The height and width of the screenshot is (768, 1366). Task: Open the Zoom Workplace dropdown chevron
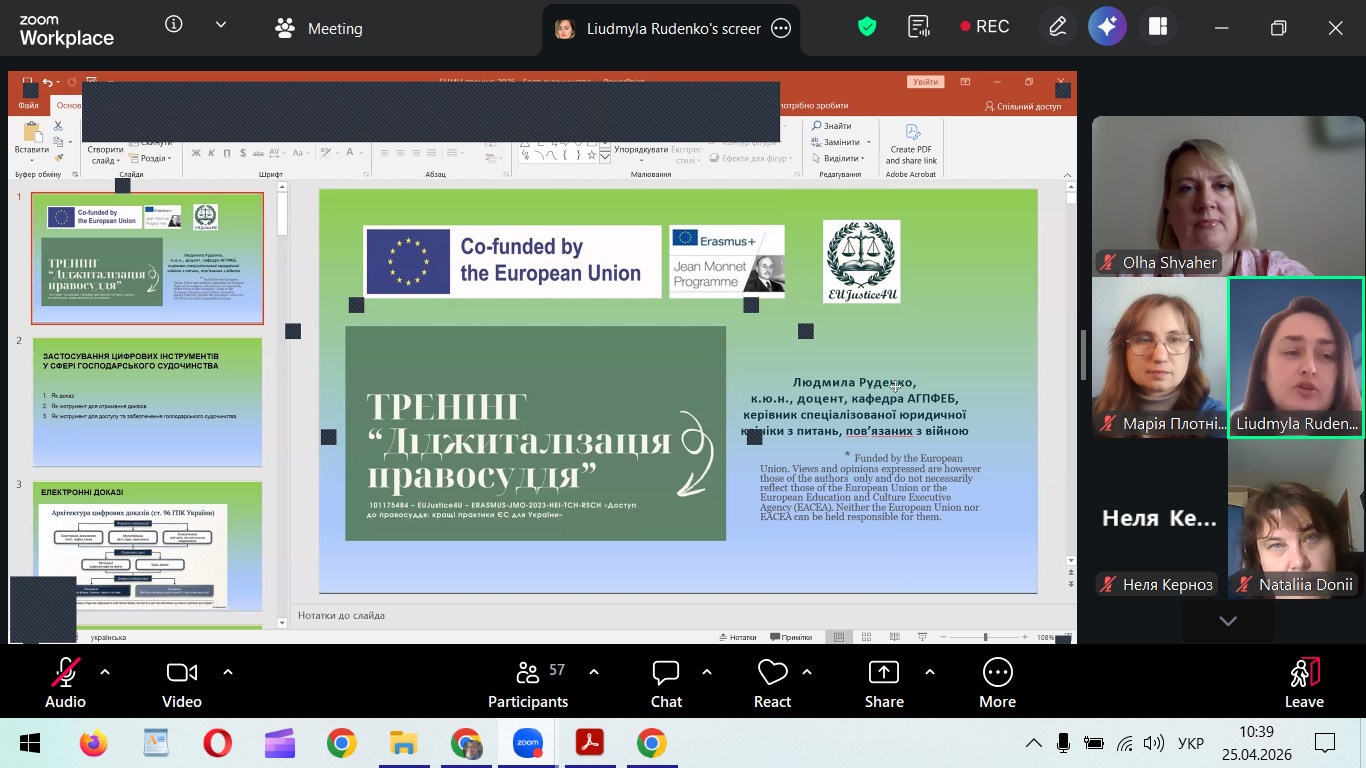(221, 25)
